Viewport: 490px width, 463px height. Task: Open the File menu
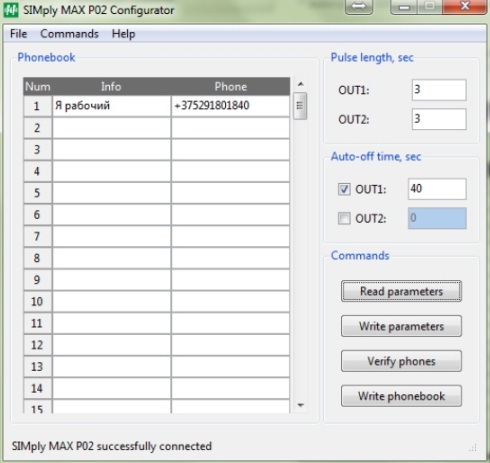pos(19,34)
